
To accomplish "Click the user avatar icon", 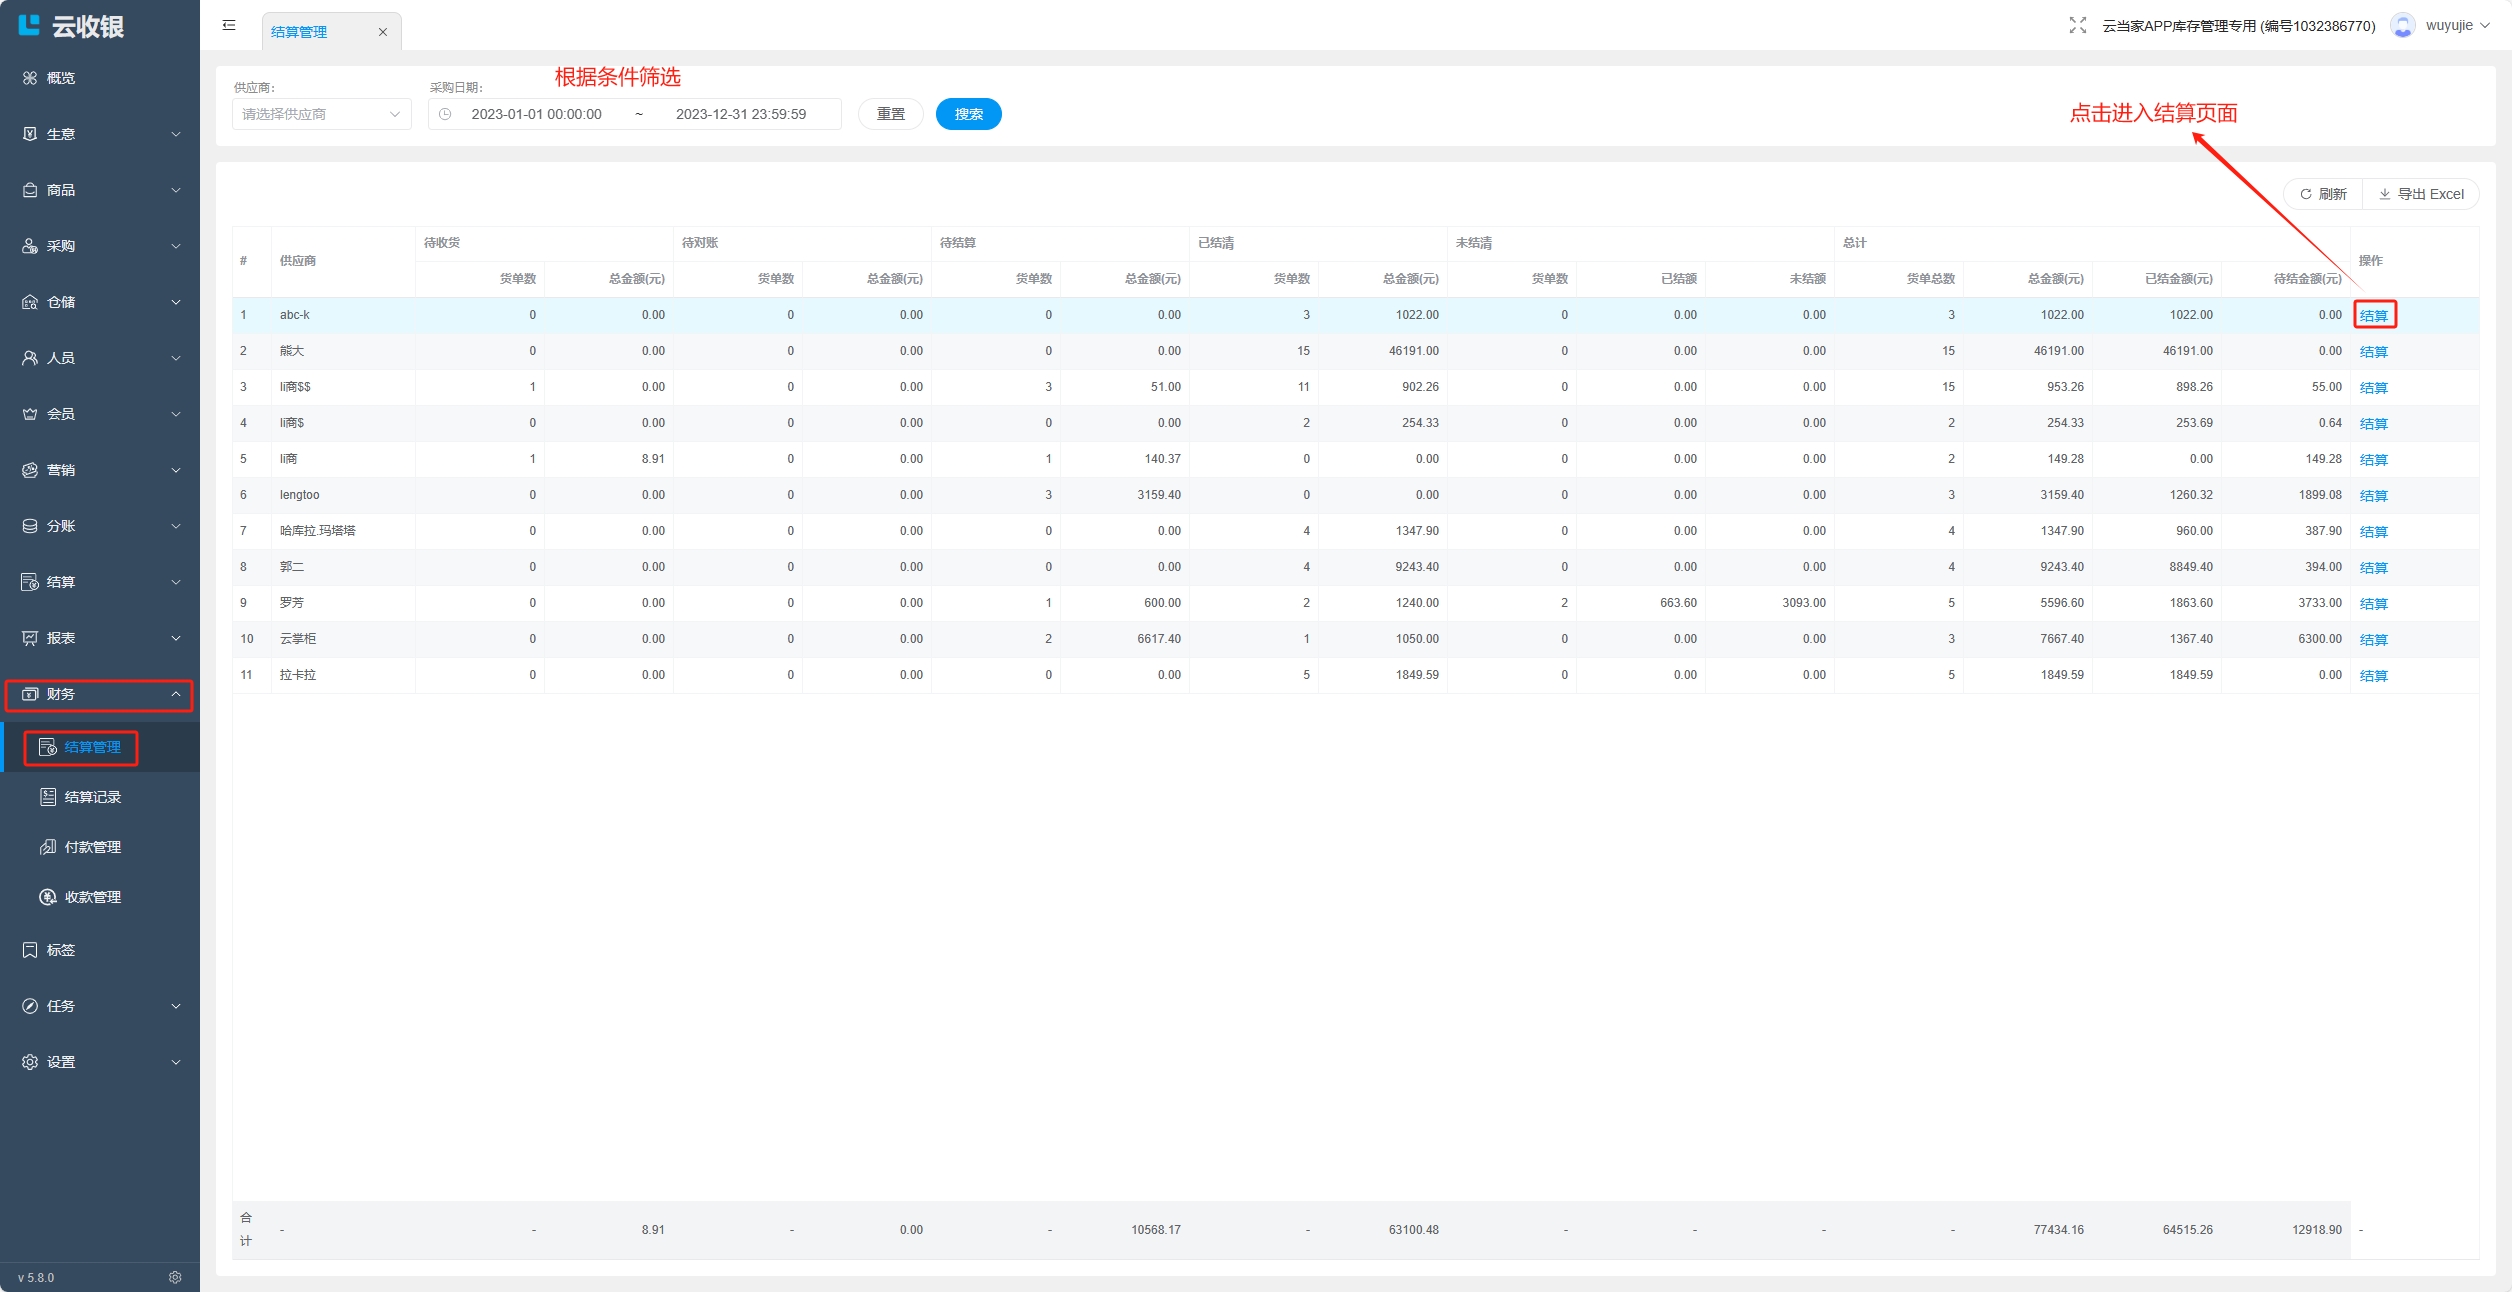I will tap(2402, 26).
